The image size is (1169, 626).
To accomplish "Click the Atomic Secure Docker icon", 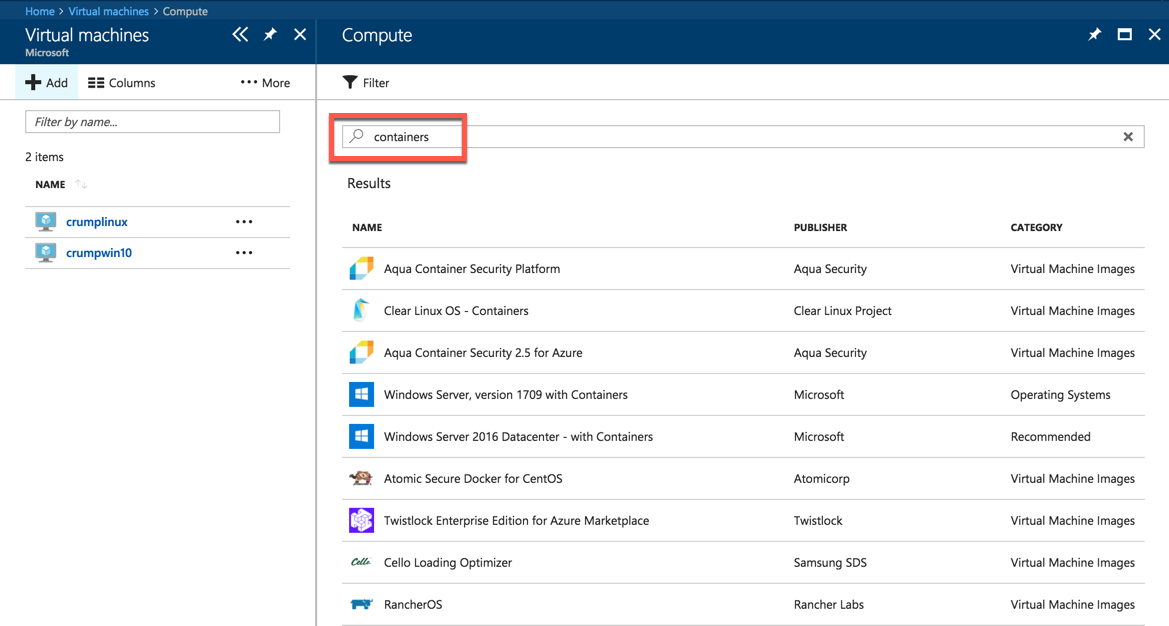I will click(x=361, y=479).
